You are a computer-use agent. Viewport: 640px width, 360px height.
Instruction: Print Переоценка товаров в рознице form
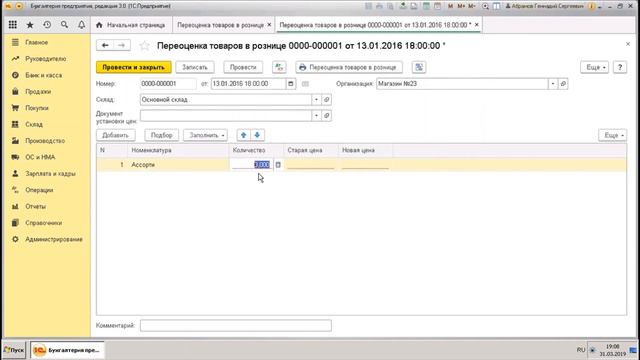pyautogui.click(x=349, y=67)
